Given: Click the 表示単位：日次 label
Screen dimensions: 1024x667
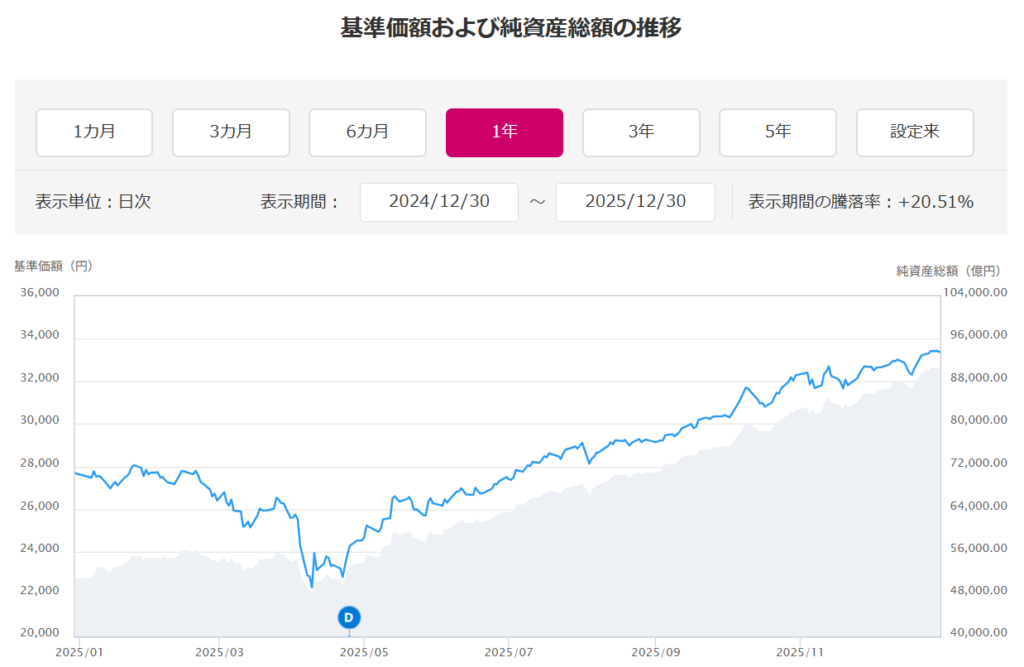Looking at the screenshot, I should pos(93,202).
